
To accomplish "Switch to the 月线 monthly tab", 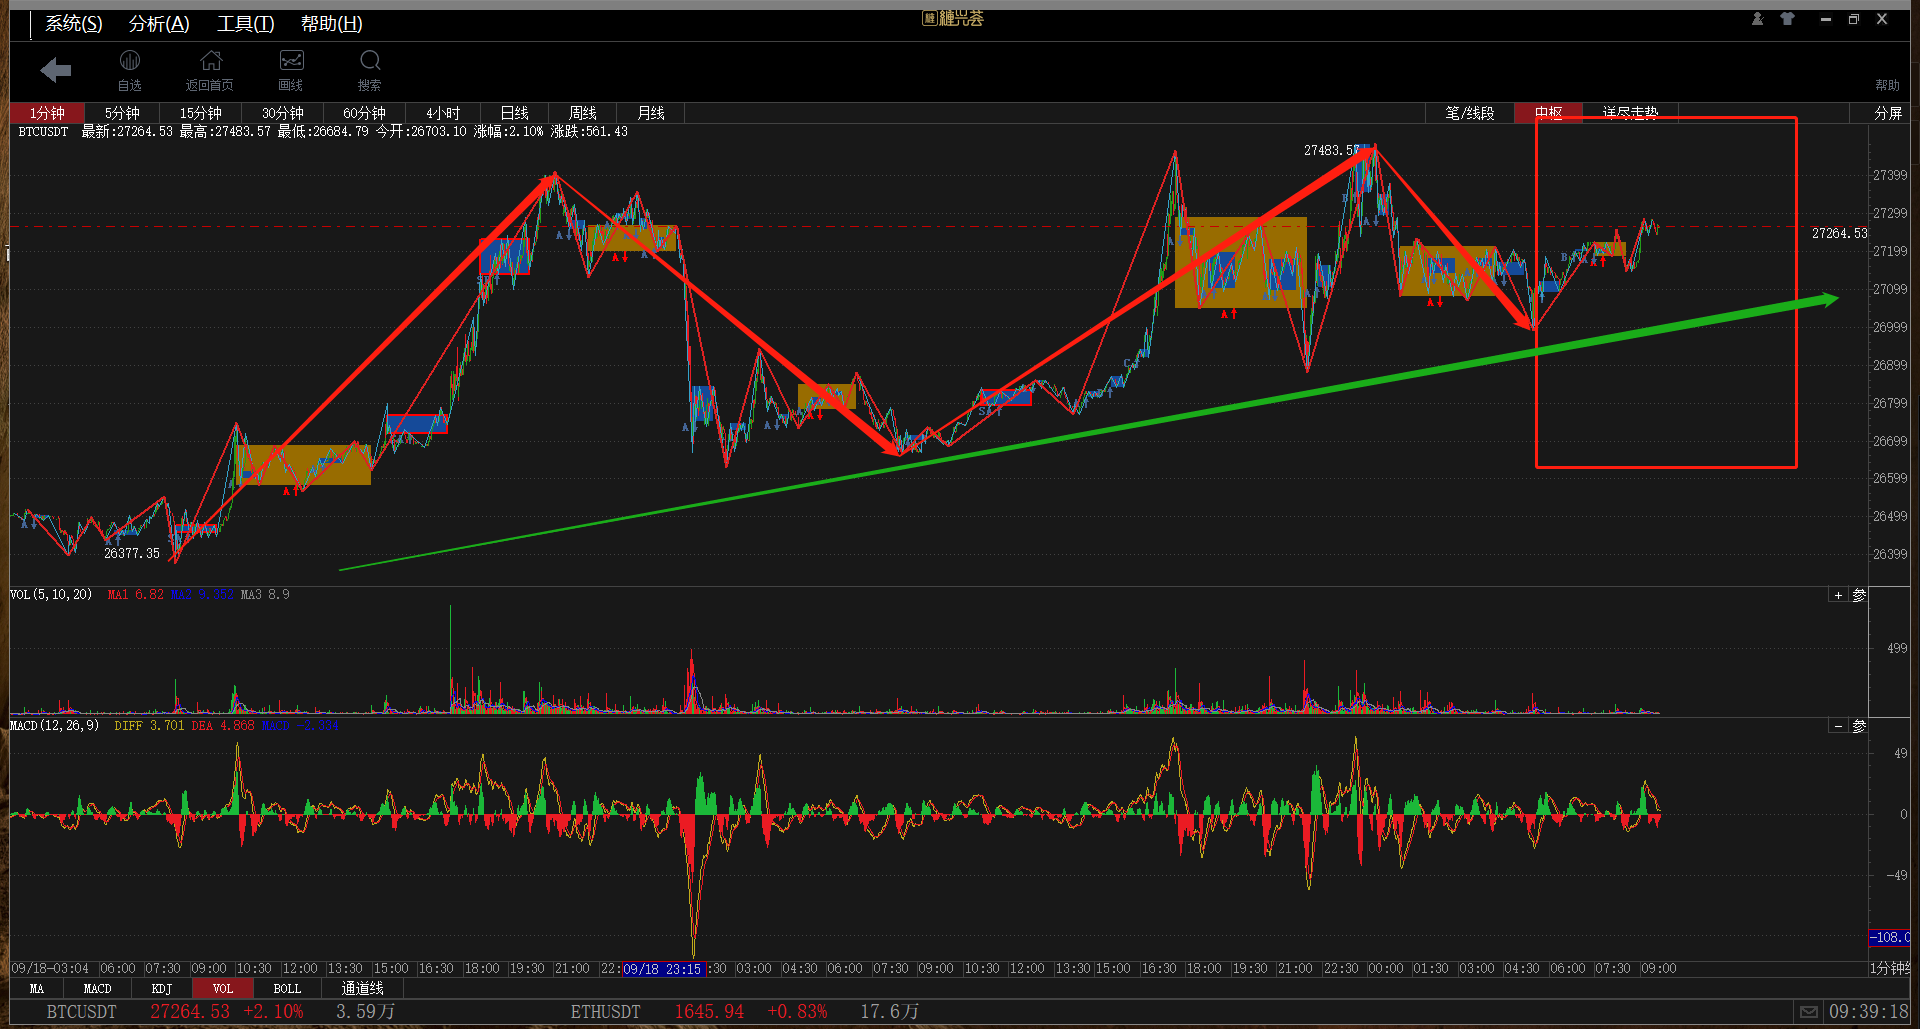I will 651,113.
